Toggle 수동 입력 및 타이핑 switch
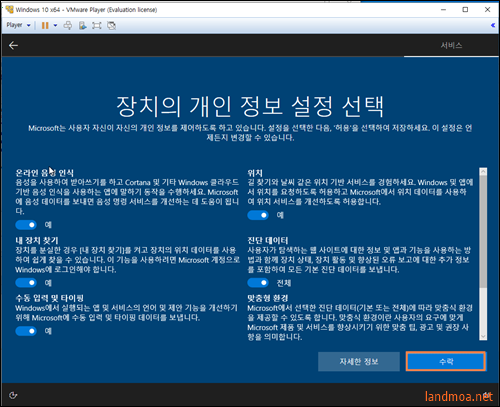This screenshot has width=500, height=407. point(26,331)
